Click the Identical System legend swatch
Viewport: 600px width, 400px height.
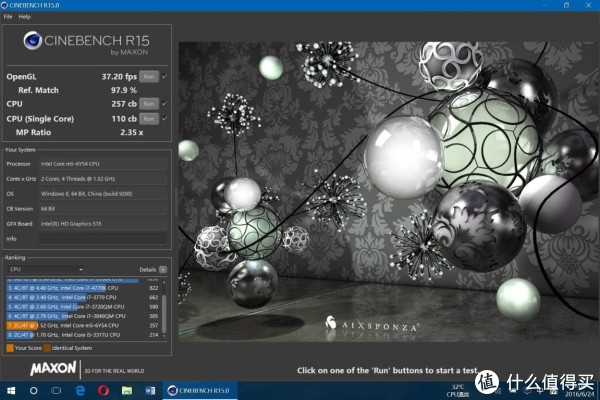tap(47, 348)
